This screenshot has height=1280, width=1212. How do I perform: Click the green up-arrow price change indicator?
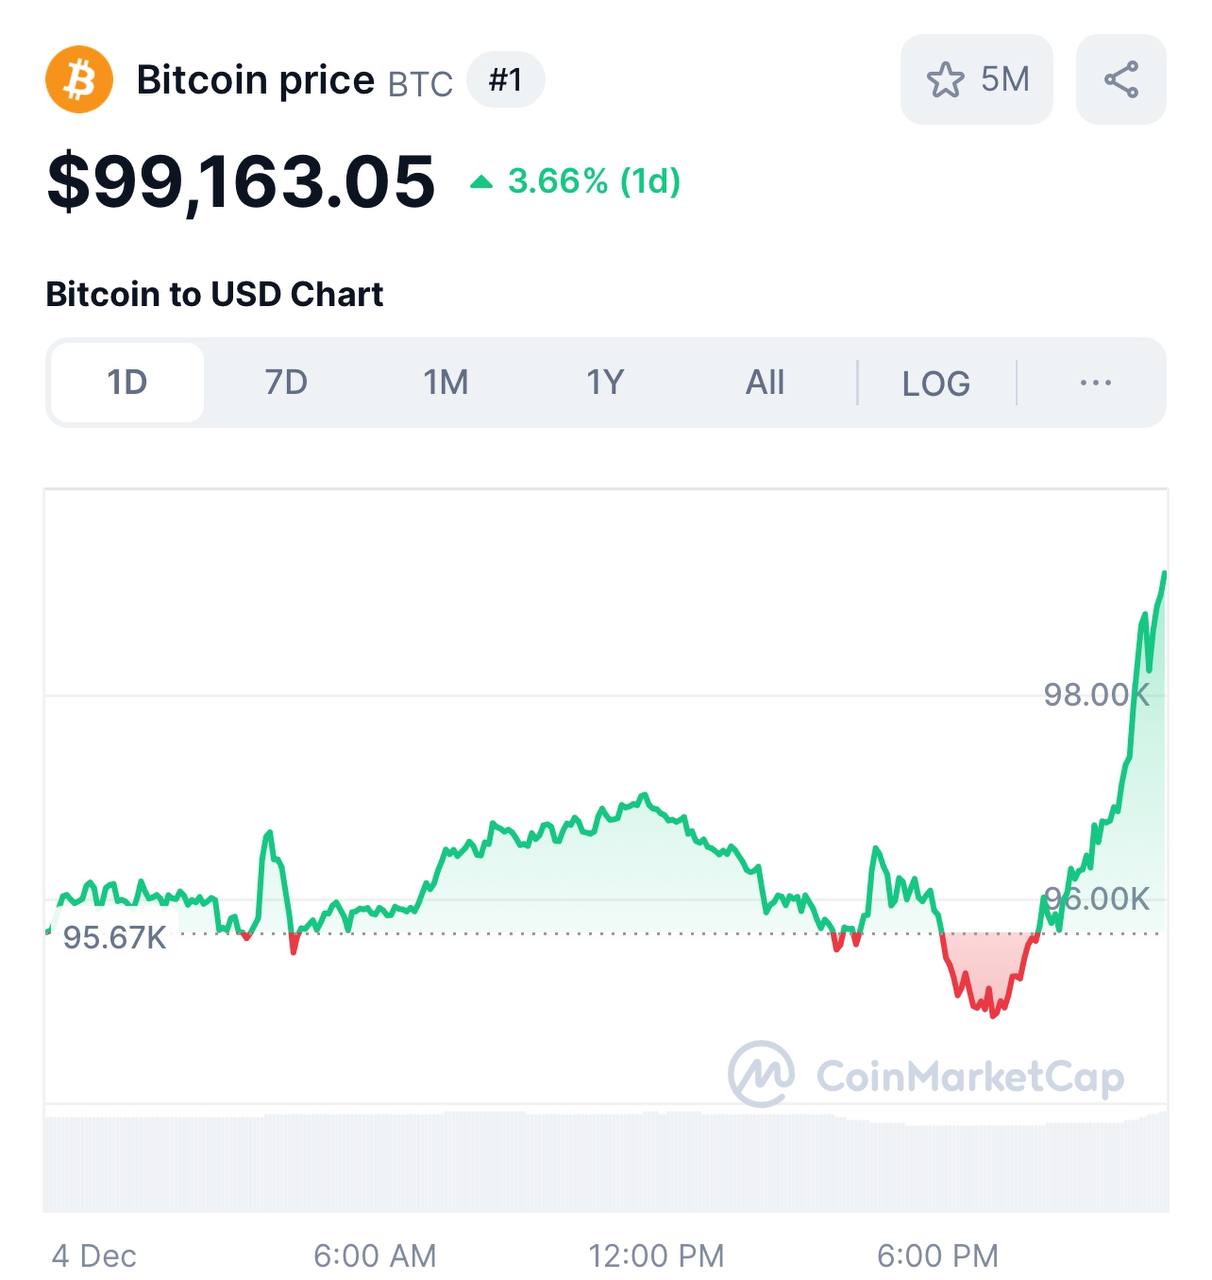tap(482, 182)
